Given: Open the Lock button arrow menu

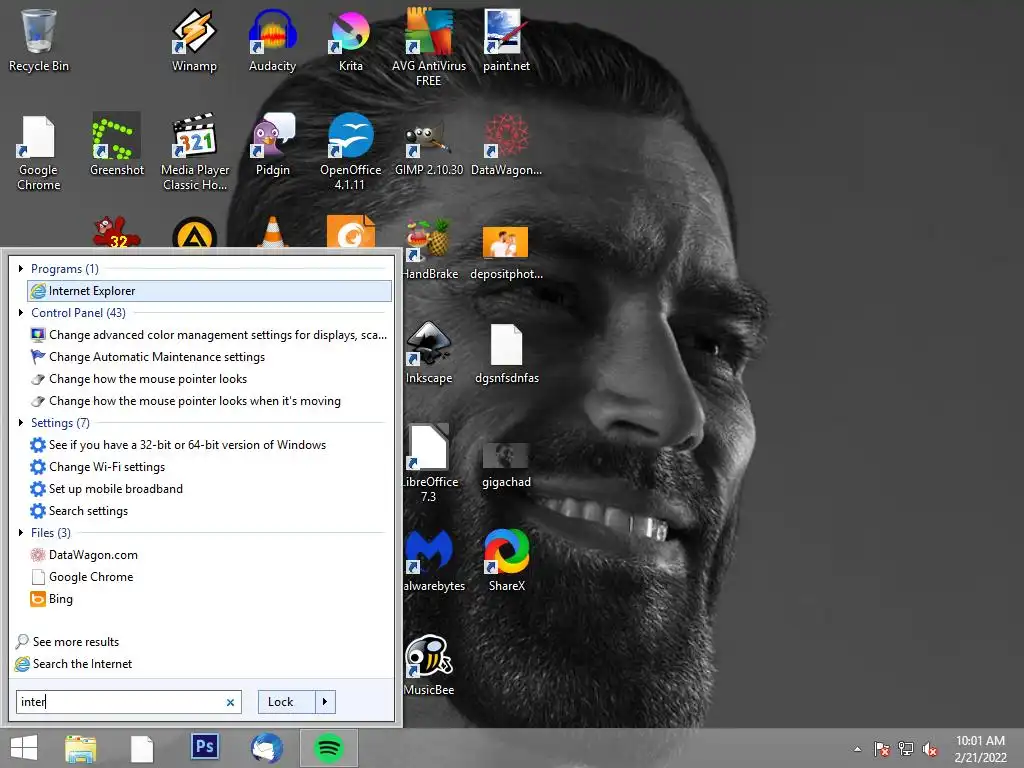Looking at the screenshot, I should coord(325,702).
